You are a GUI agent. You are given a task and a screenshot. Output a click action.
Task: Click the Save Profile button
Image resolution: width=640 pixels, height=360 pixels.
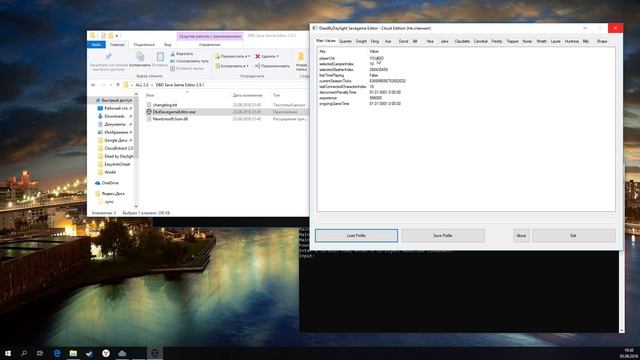(443, 236)
